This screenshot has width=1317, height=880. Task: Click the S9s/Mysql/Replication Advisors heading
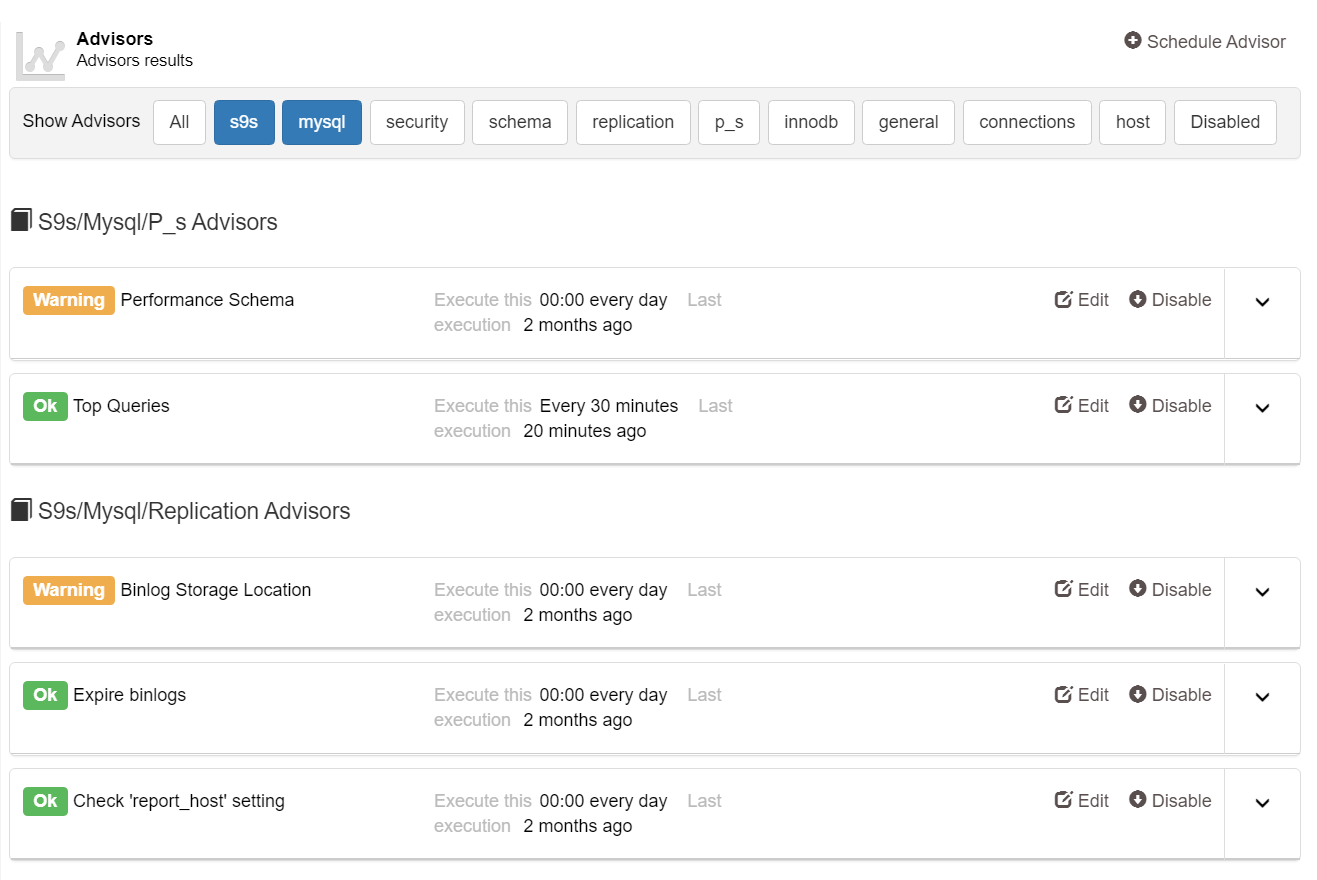[x=194, y=511]
